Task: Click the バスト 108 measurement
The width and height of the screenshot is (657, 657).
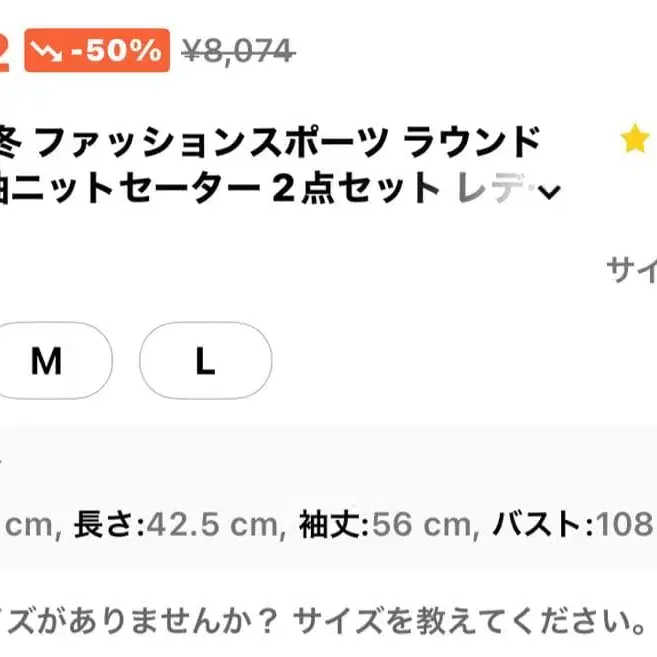Action: pos(570,523)
